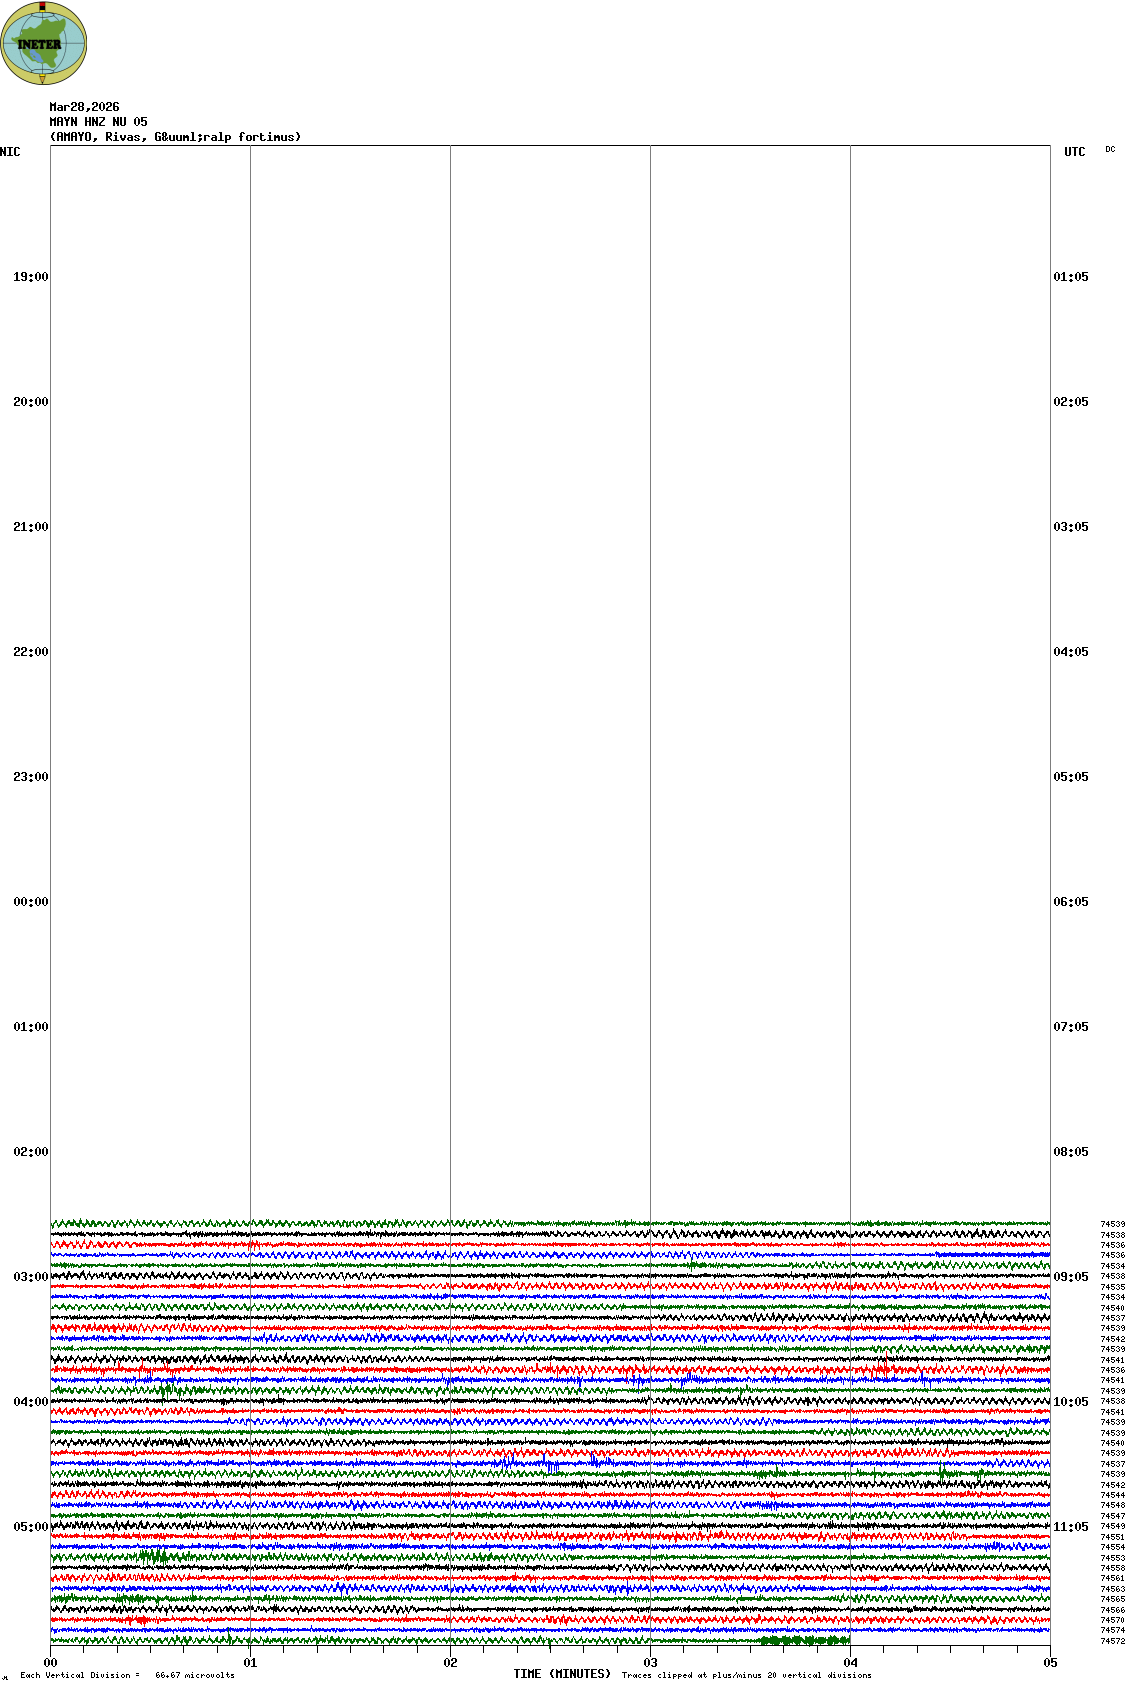
Task: Click the AMAYO, Rivas location description
Action: point(175,137)
